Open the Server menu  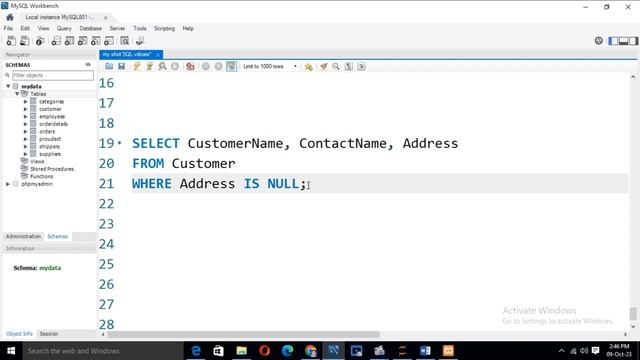click(x=117, y=29)
